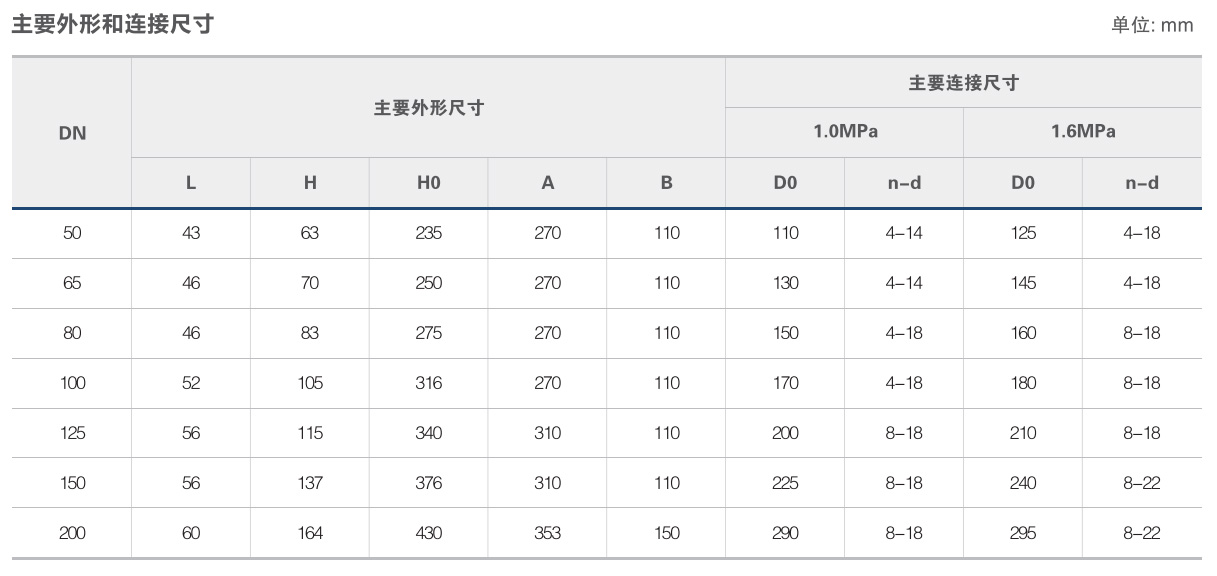1217x576 pixels.
Task: Select the L value 43 cell
Action: click(191, 233)
